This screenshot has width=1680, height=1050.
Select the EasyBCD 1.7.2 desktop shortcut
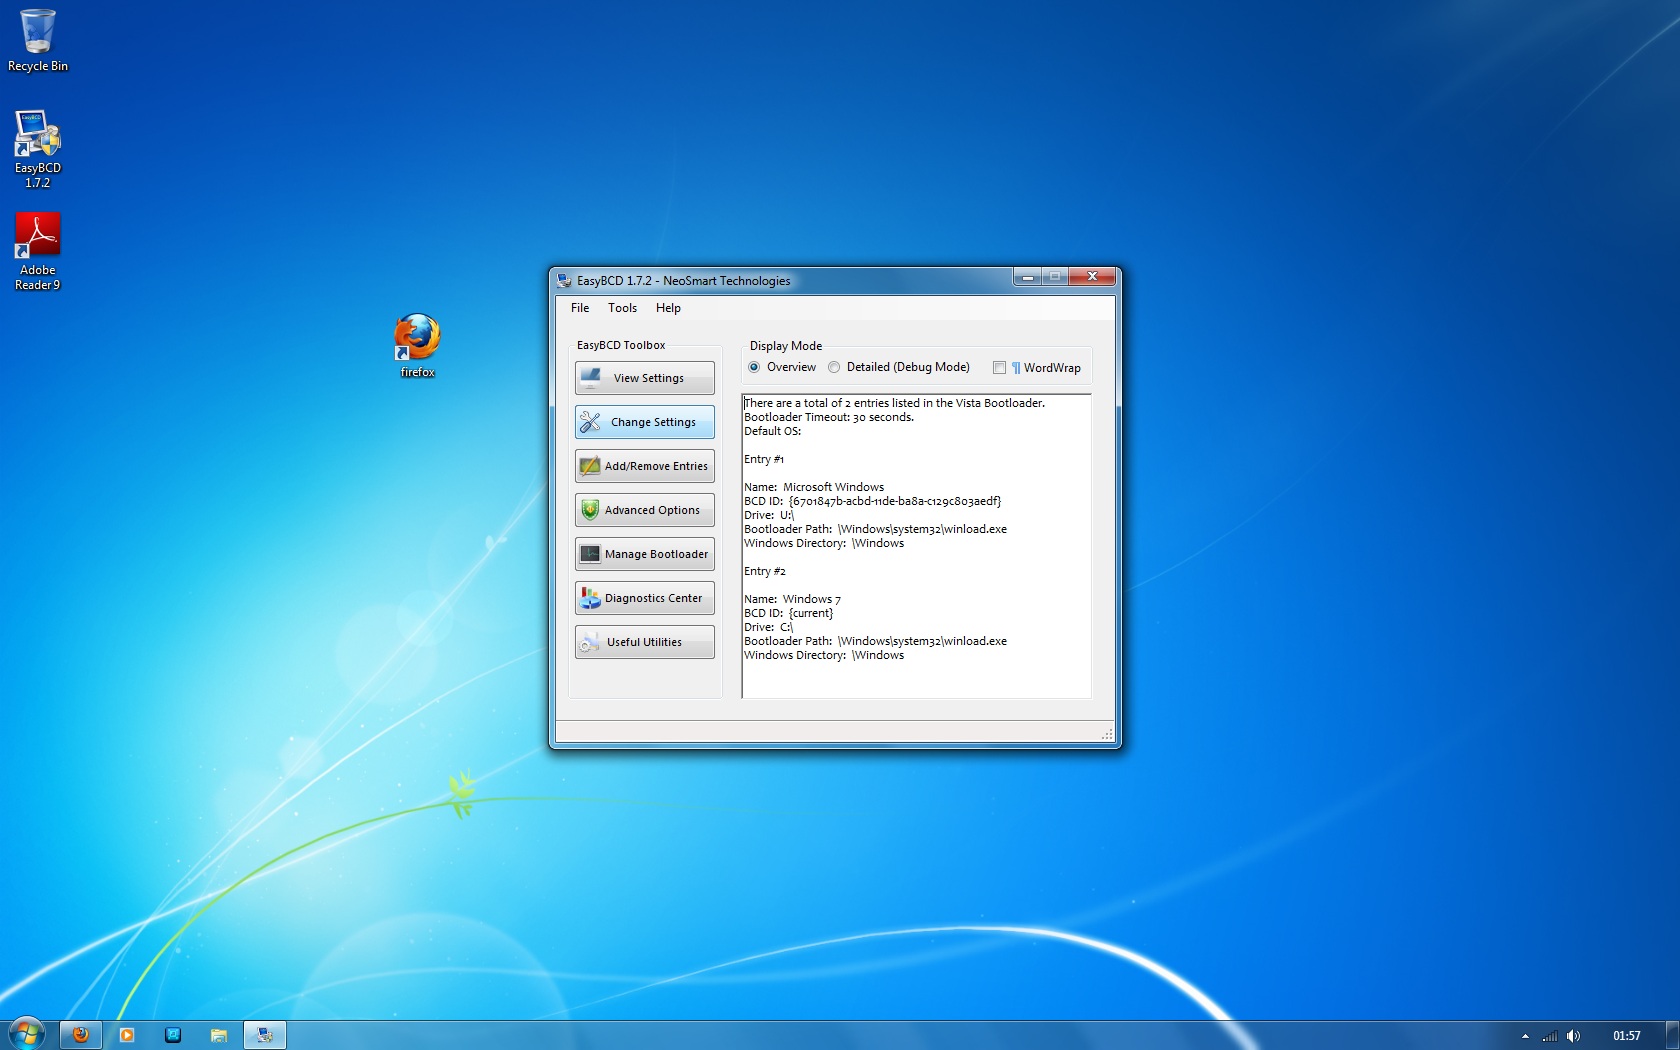click(38, 149)
